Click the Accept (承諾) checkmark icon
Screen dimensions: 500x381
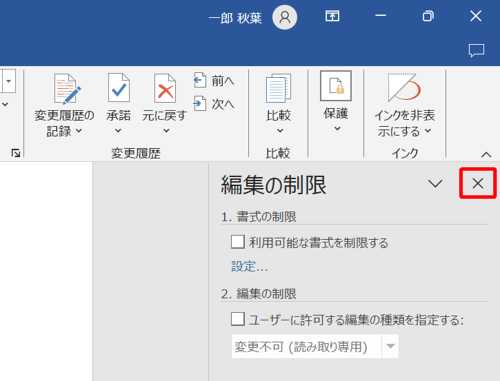(119, 88)
